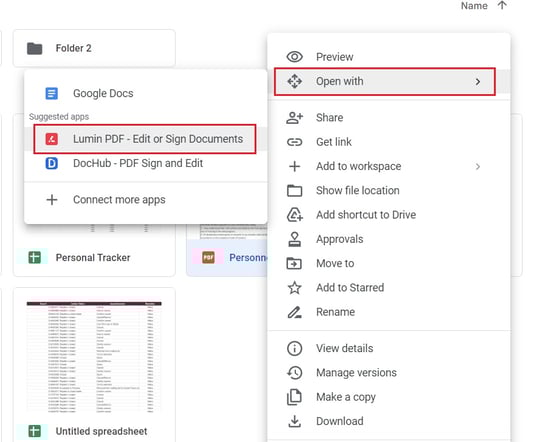
Task: Click the Approvals stamp icon
Action: pyautogui.click(x=294, y=239)
